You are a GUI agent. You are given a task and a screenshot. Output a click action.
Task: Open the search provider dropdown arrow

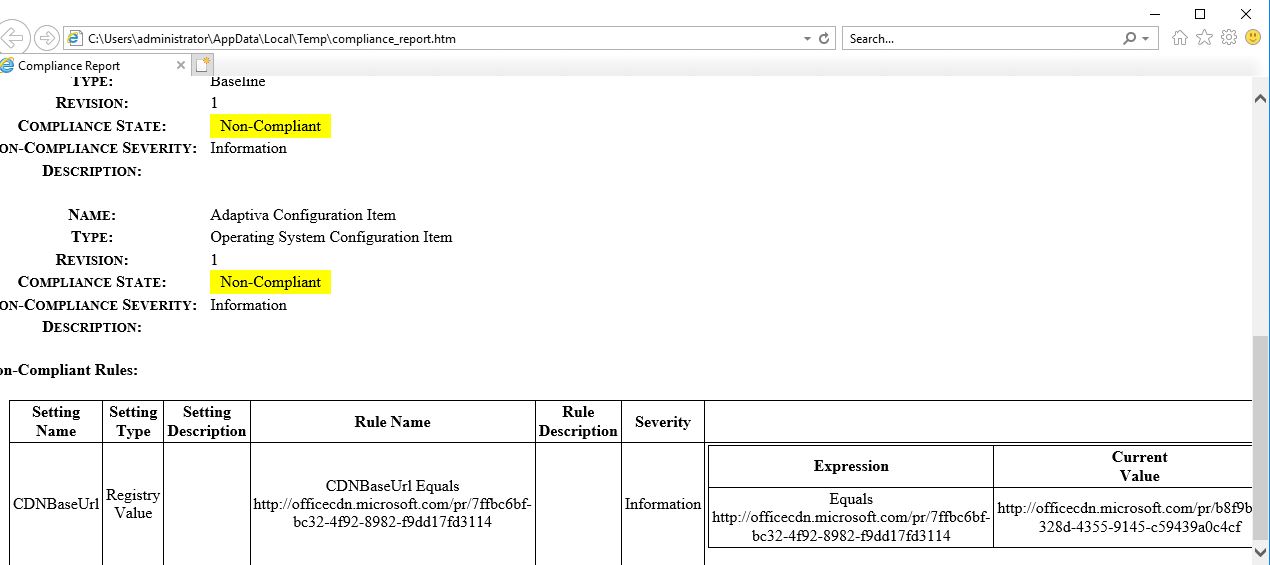pos(1146,39)
